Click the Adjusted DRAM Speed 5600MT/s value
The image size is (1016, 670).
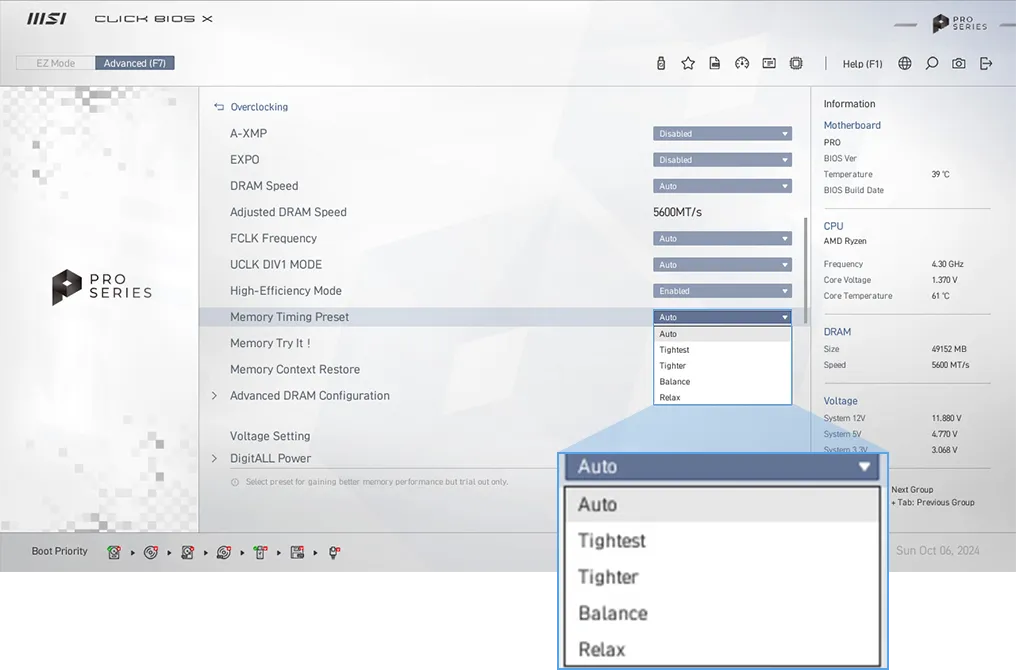pos(677,212)
